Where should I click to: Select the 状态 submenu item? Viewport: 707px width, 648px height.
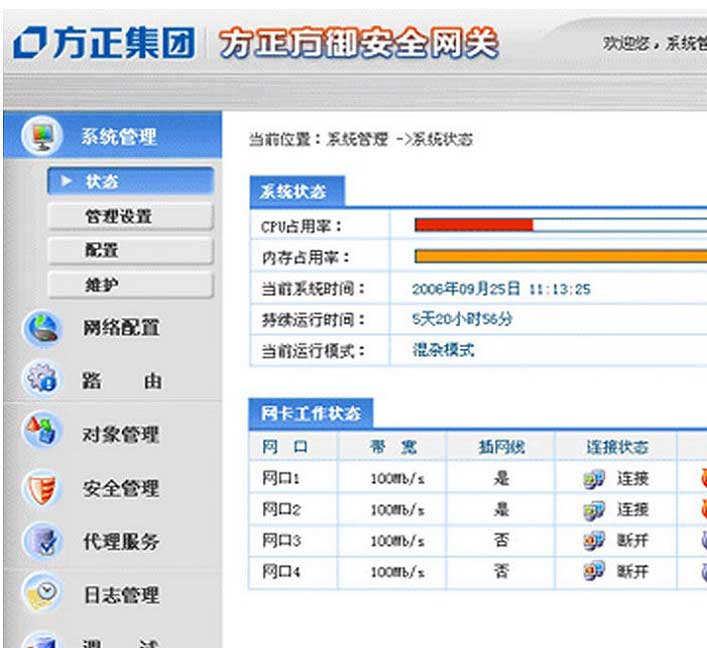[130, 181]
